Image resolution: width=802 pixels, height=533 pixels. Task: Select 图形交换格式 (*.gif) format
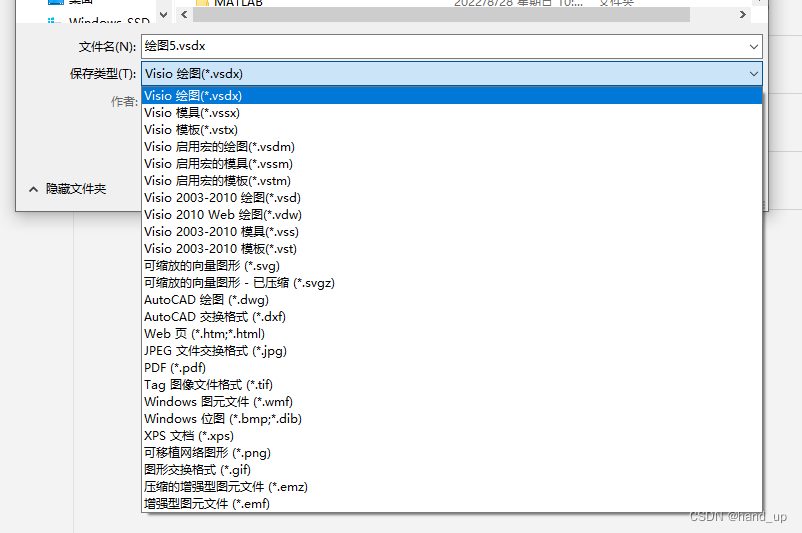pos(452,470)
